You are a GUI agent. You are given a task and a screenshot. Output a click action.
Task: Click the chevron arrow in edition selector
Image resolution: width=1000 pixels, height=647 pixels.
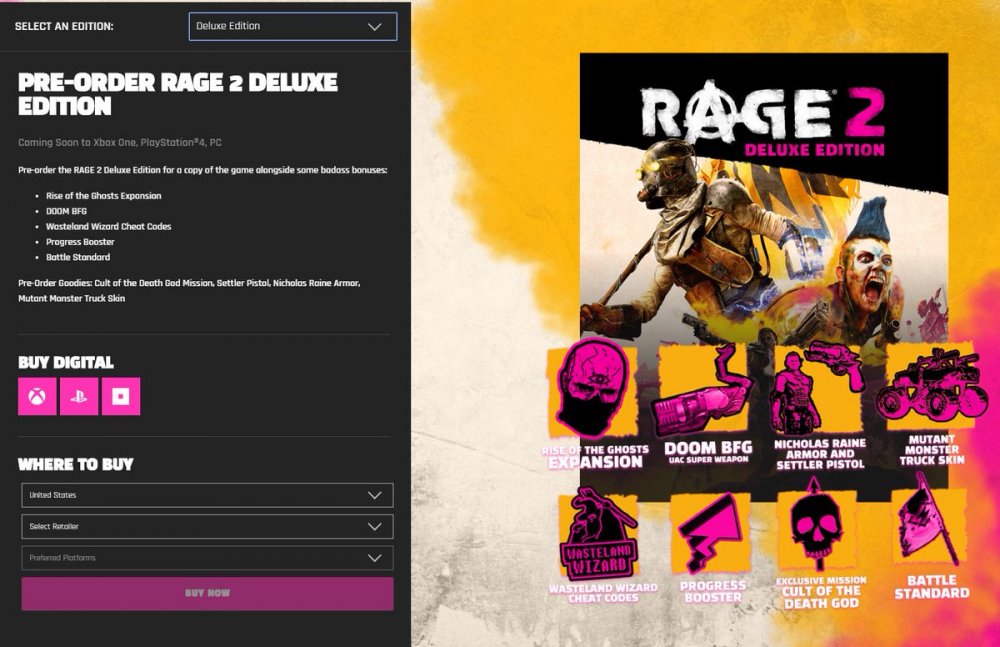pyautogui.click(x=375, y=27)
